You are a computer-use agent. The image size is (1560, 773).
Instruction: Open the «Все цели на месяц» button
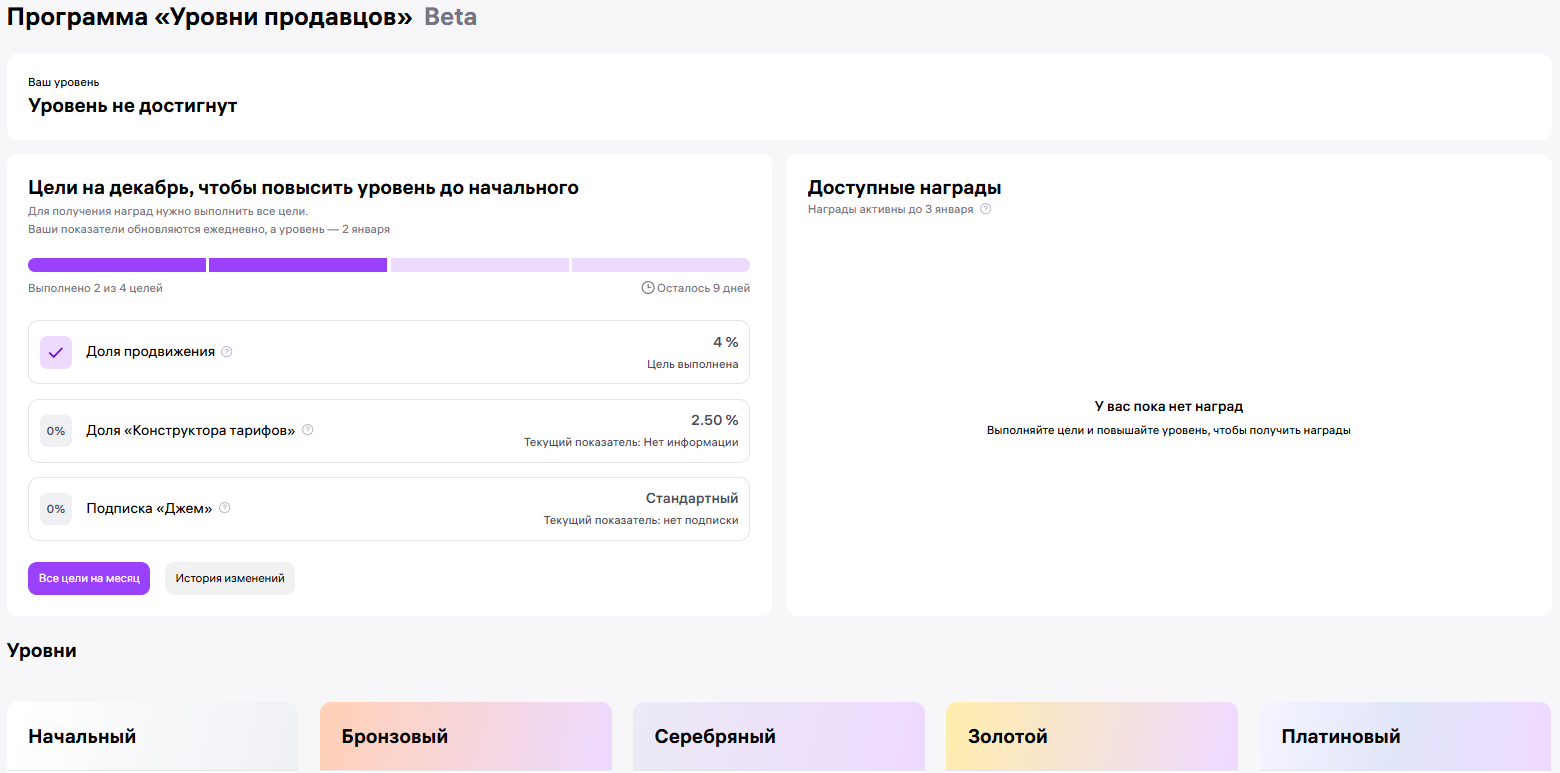[x=89, y=578]
